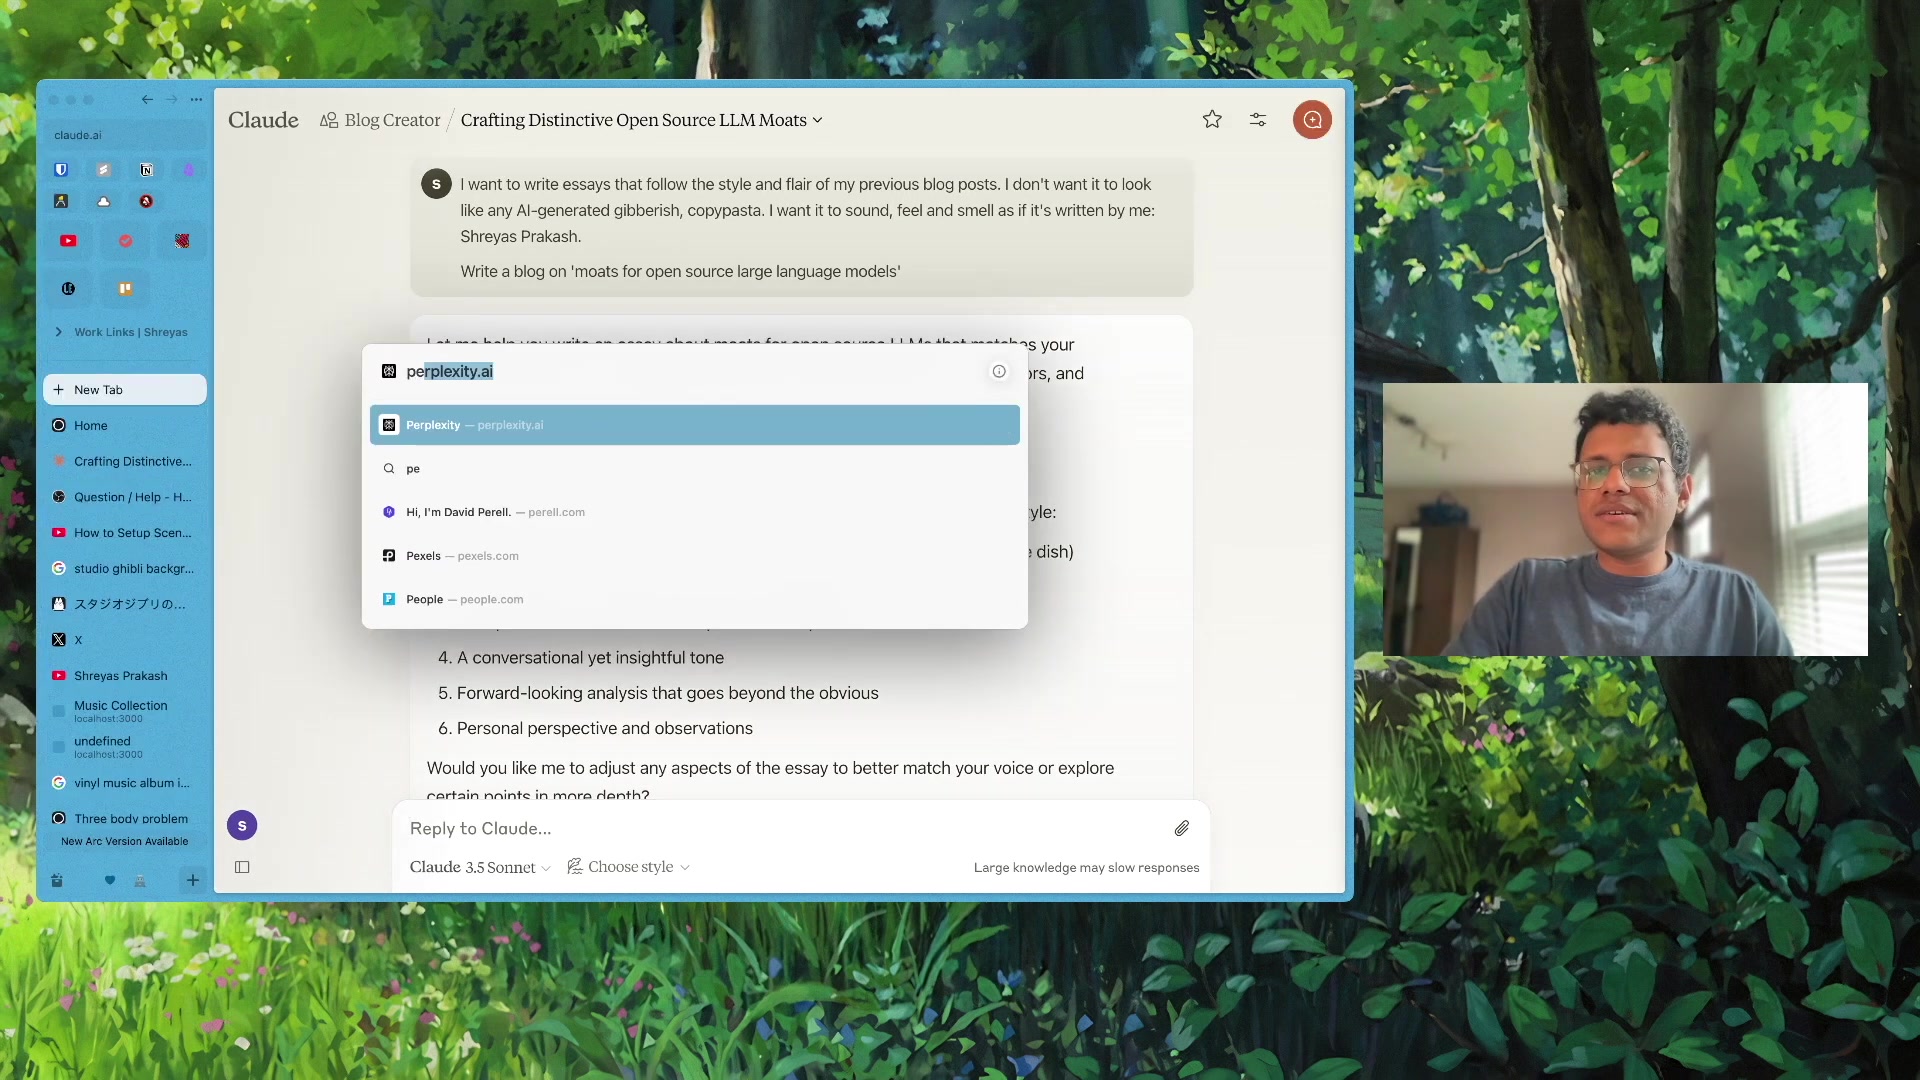Select the robot space icon
Image resolution: width=1920 pixels, height=1080 pixels.
(140, 880)
